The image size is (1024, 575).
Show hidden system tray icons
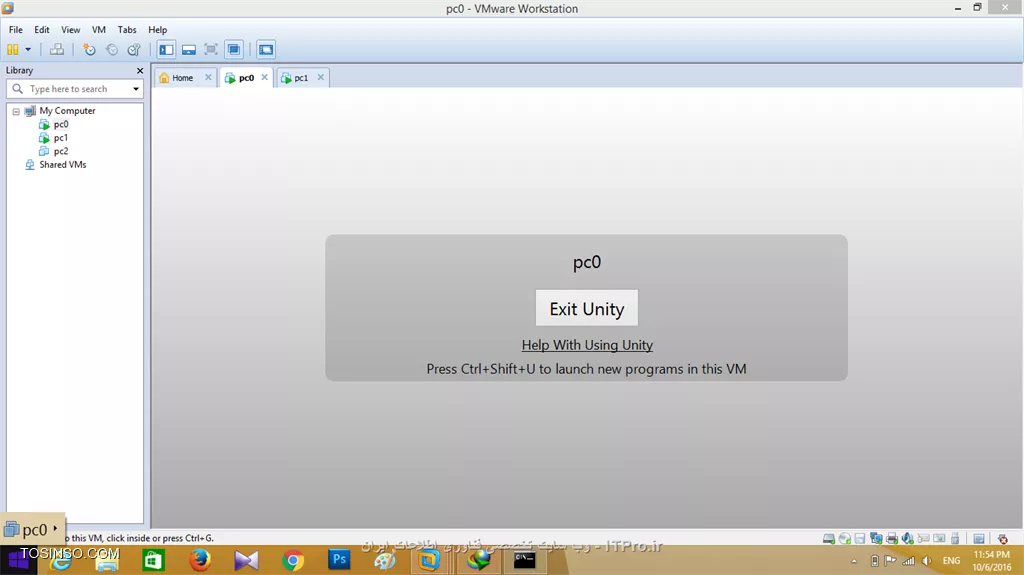854,561
